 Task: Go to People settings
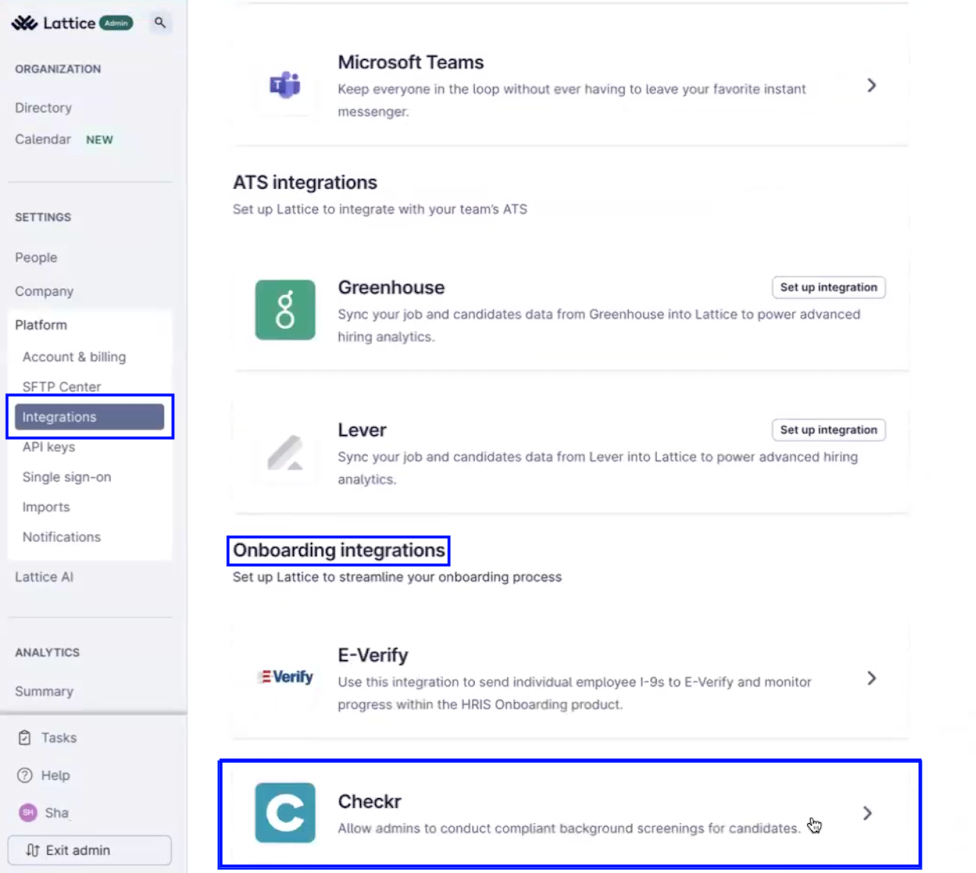36,258
